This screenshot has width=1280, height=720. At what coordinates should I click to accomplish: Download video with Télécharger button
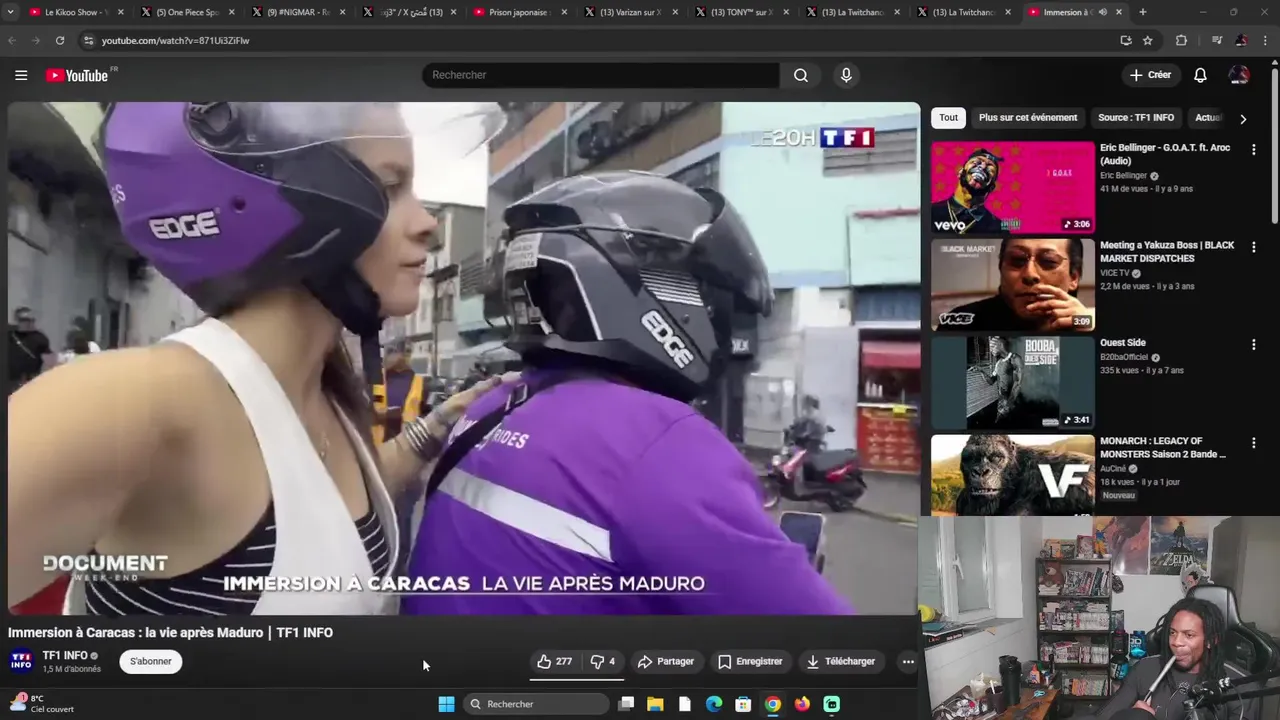click(x=841, y=661)
